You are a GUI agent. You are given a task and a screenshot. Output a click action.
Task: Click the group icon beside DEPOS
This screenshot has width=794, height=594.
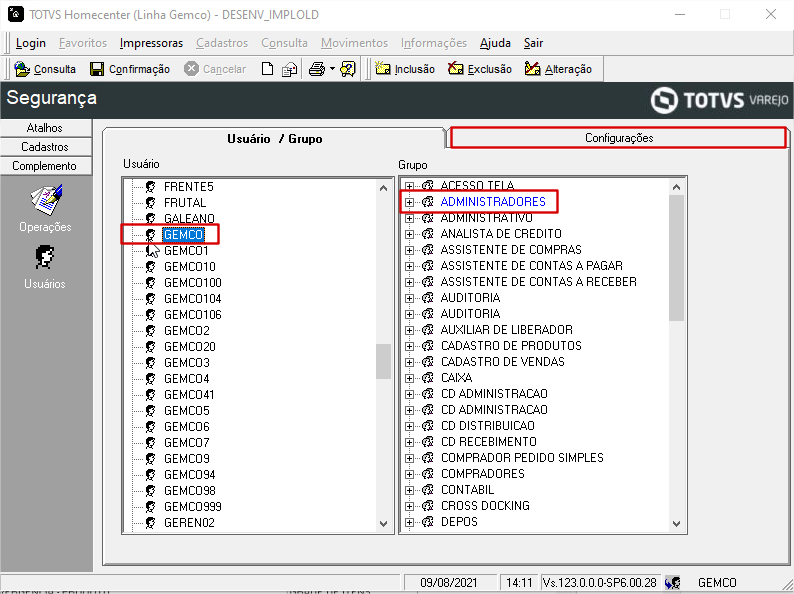(x=428, y=522)
